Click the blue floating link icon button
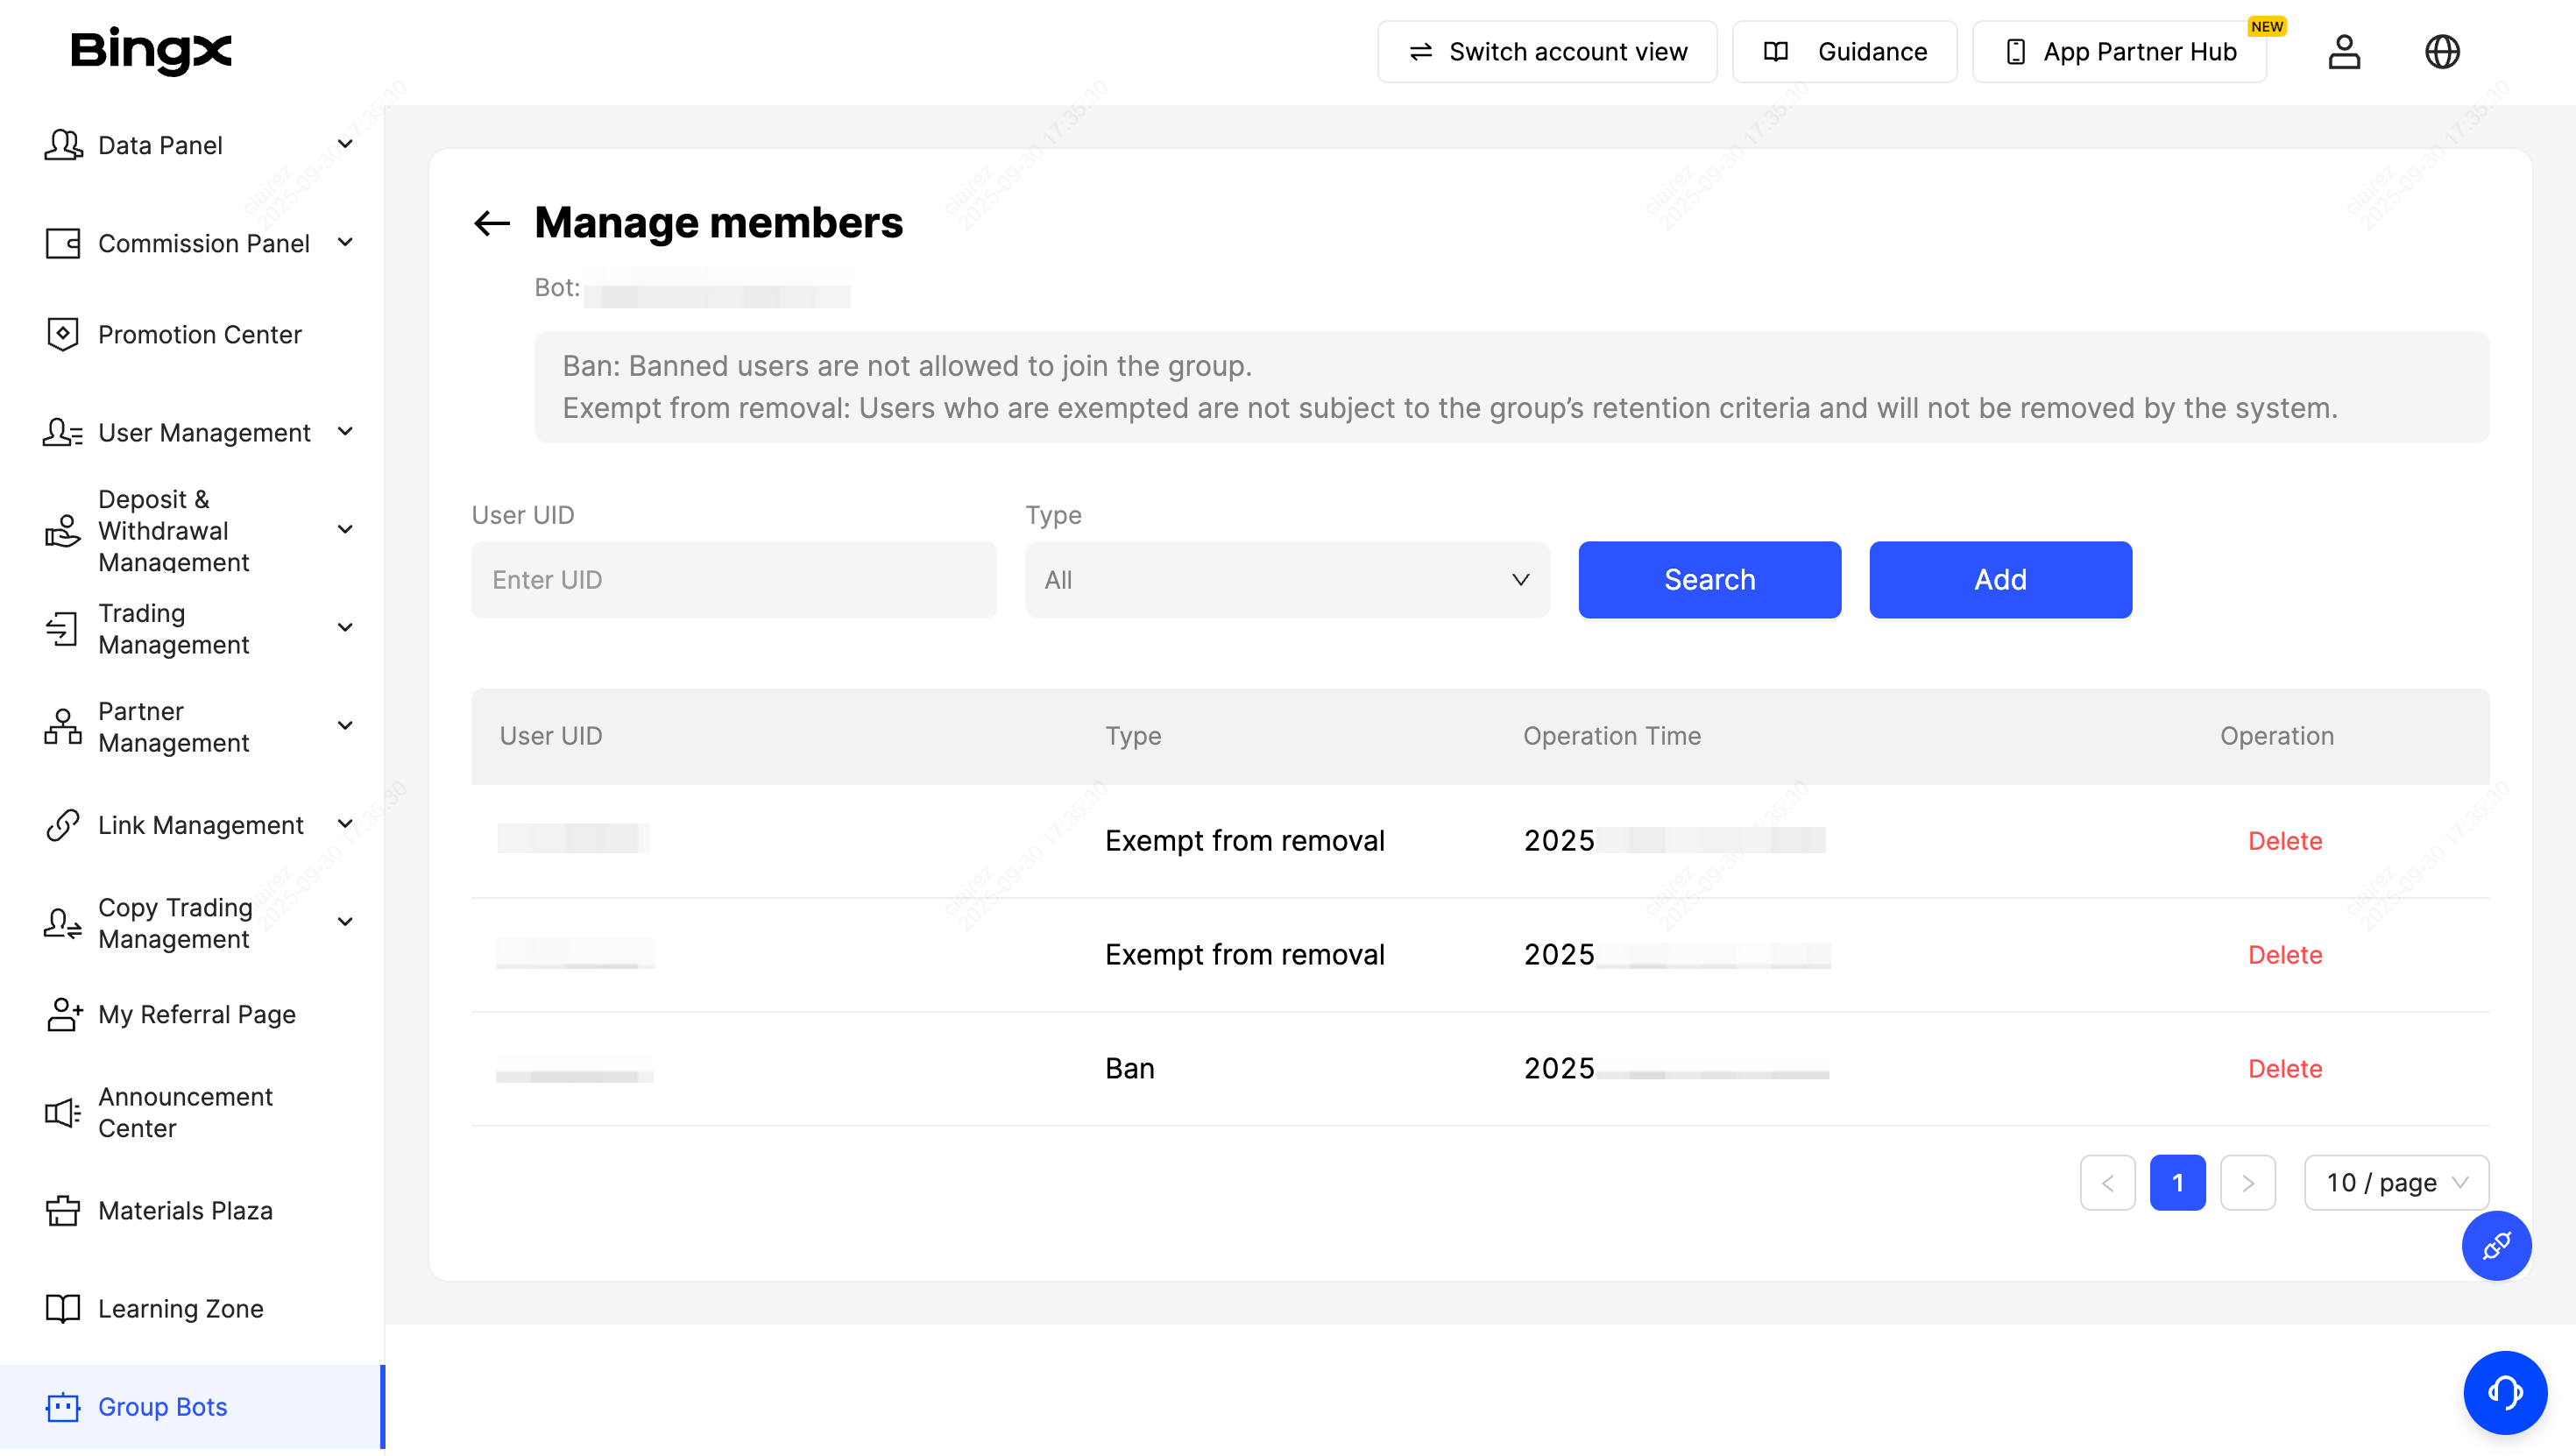Image resolution: width=2576 pixels, height=1456 pixels. point(2495,1246)
